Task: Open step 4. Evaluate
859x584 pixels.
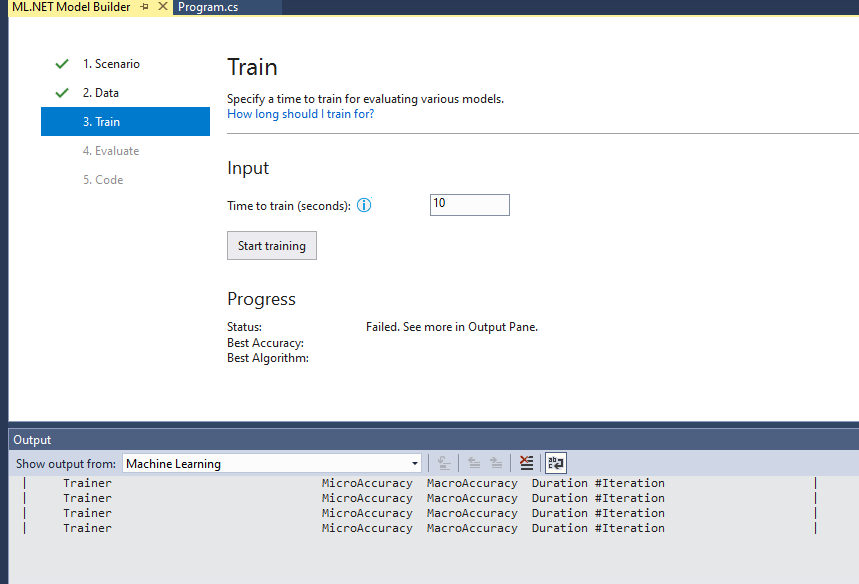Action: pyautogui.click(x=111, y=151)
